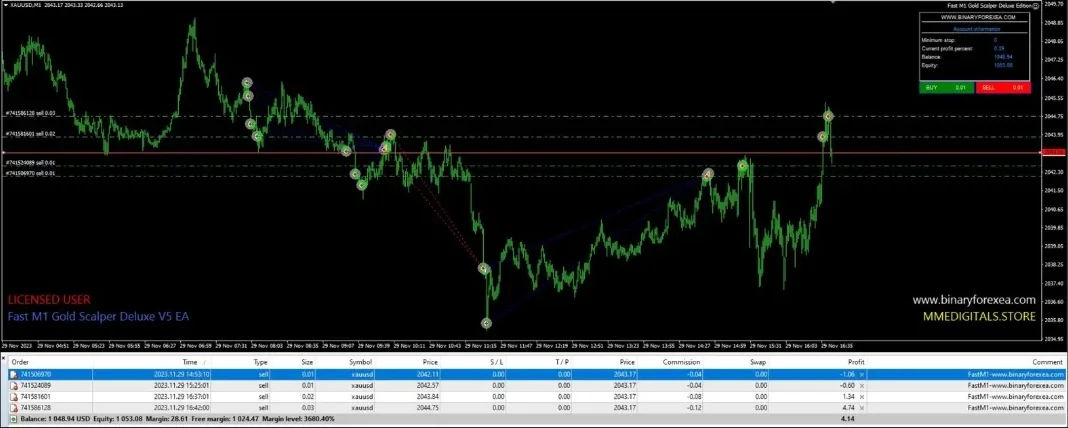Viewport: 1068px width, 428px height.
Task: Click the order icon for ticket 741506970
Action: pos(13,374)
